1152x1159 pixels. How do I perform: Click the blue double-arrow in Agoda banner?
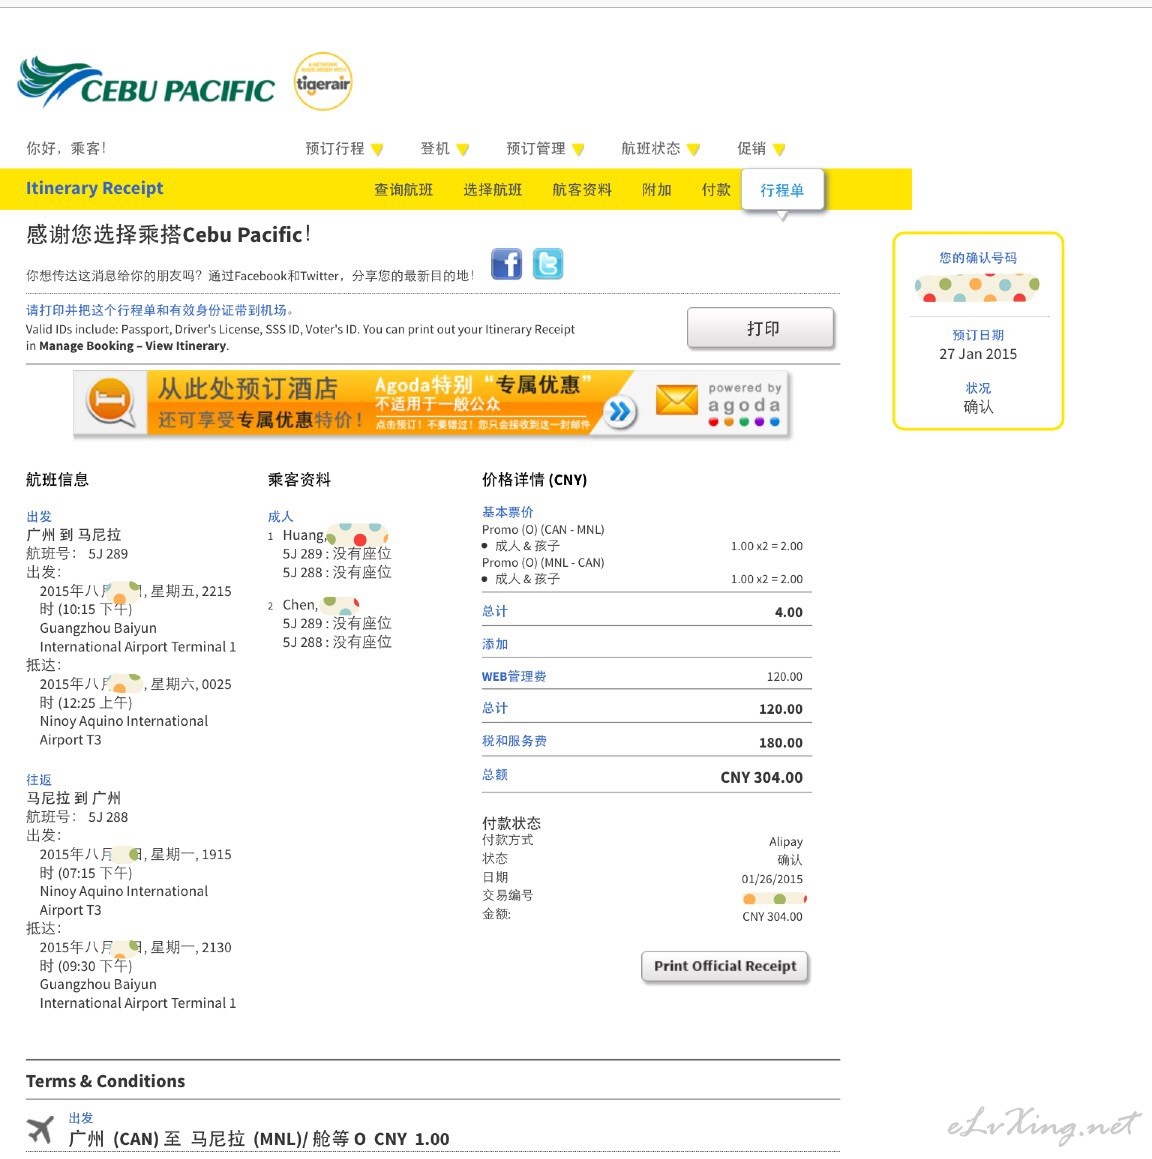[x=619, y=411]
